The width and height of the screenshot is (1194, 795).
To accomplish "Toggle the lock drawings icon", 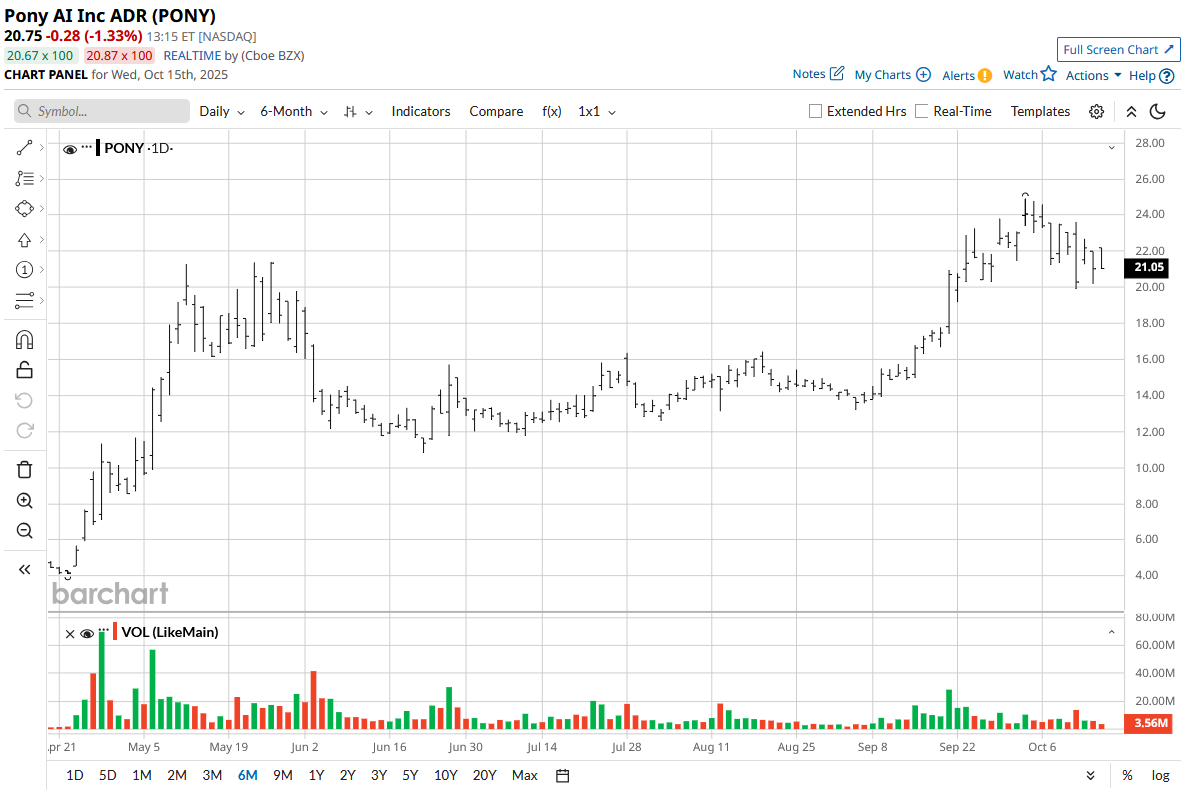I will pos(24,370).
